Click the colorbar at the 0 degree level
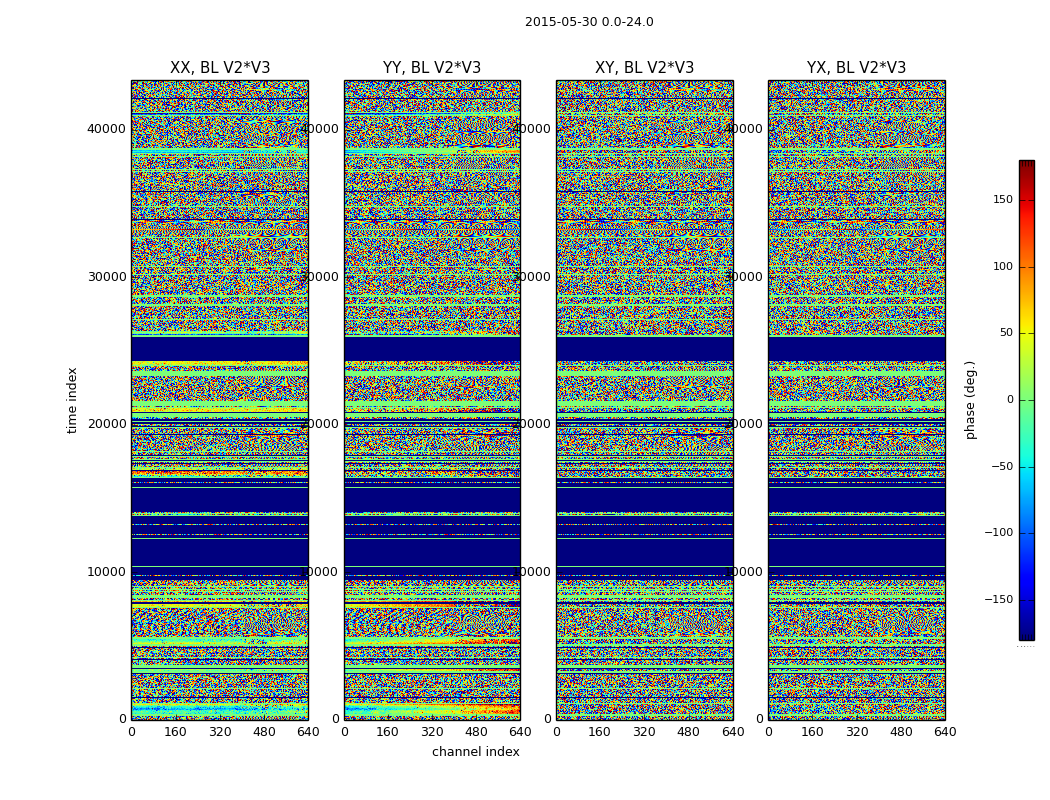This screenshot has height=800, width=1050. click(x=1027, y=400)
